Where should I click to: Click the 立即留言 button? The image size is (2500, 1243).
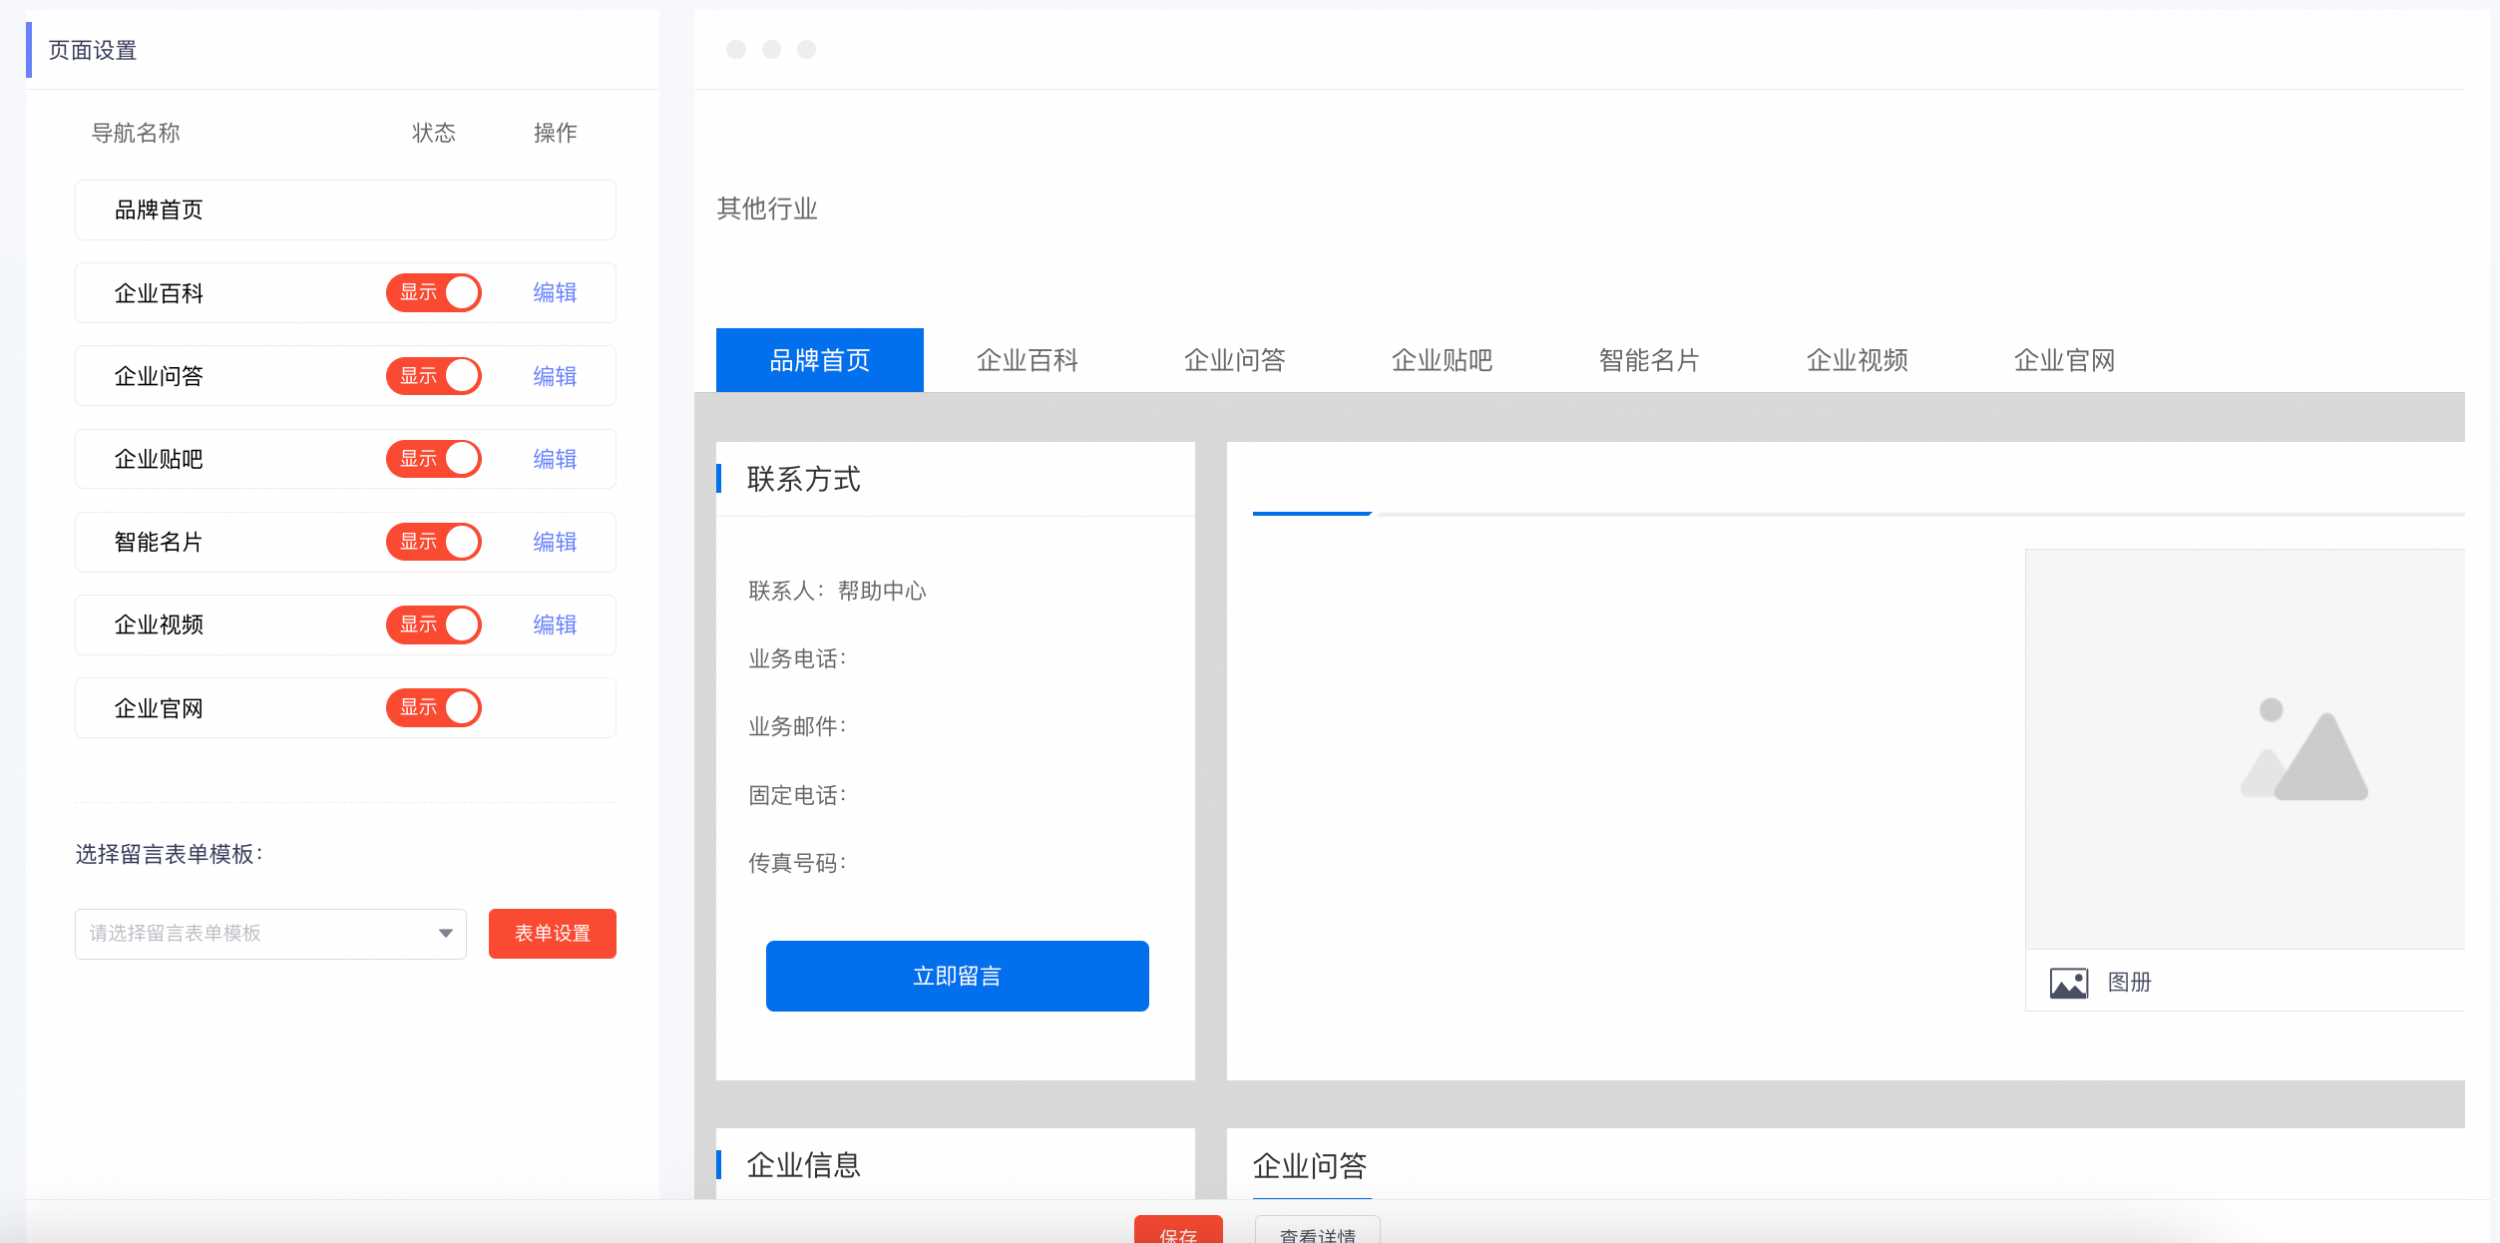tap(957, 976)
